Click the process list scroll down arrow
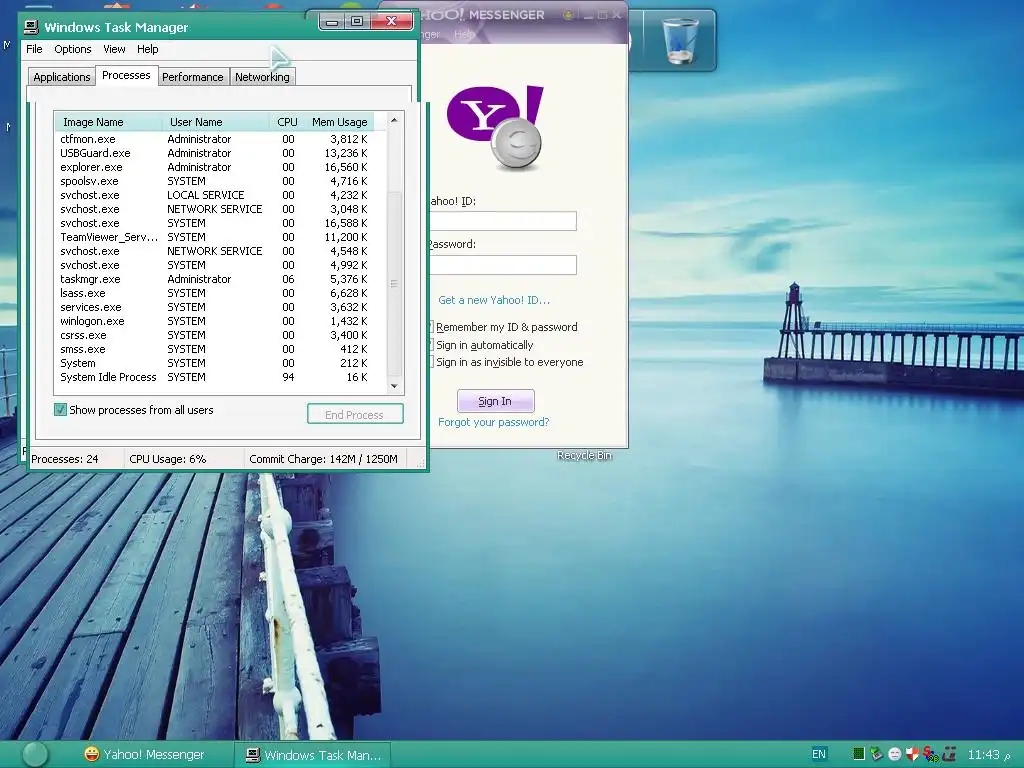The image size is (1024, 768). tap(394, 386)
